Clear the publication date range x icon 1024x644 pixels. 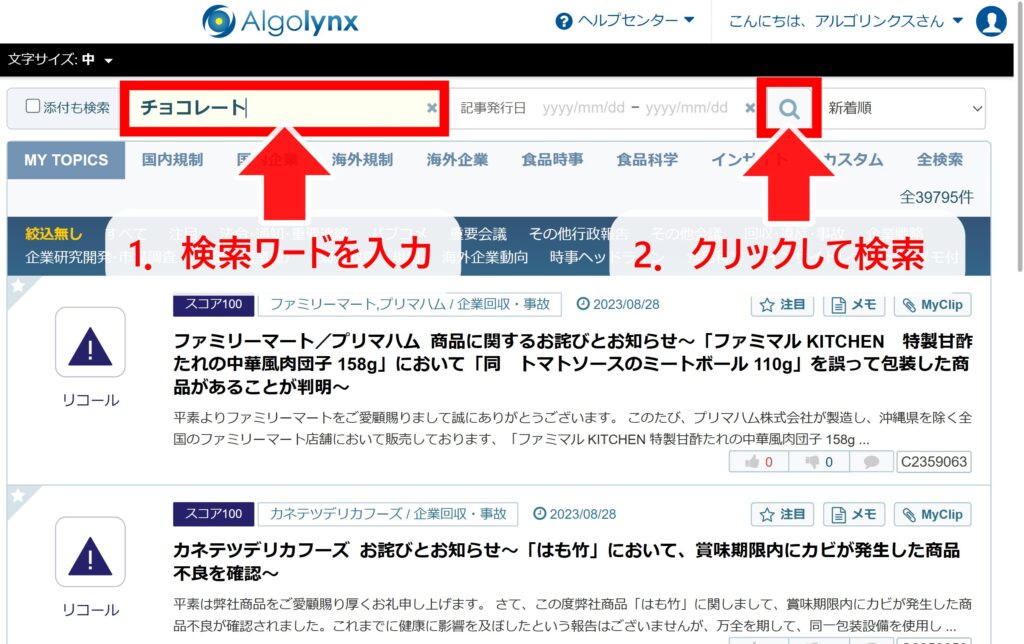click(750, 108)
